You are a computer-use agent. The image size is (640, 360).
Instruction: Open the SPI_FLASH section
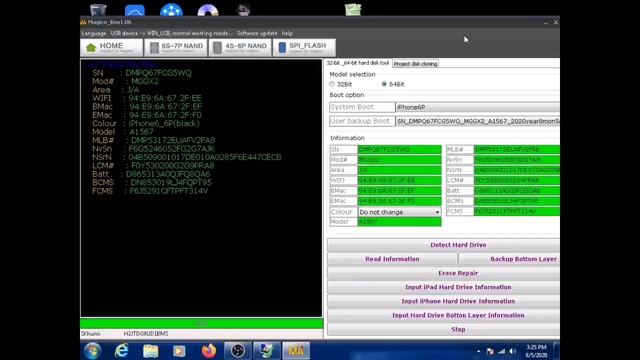[304, 47]
